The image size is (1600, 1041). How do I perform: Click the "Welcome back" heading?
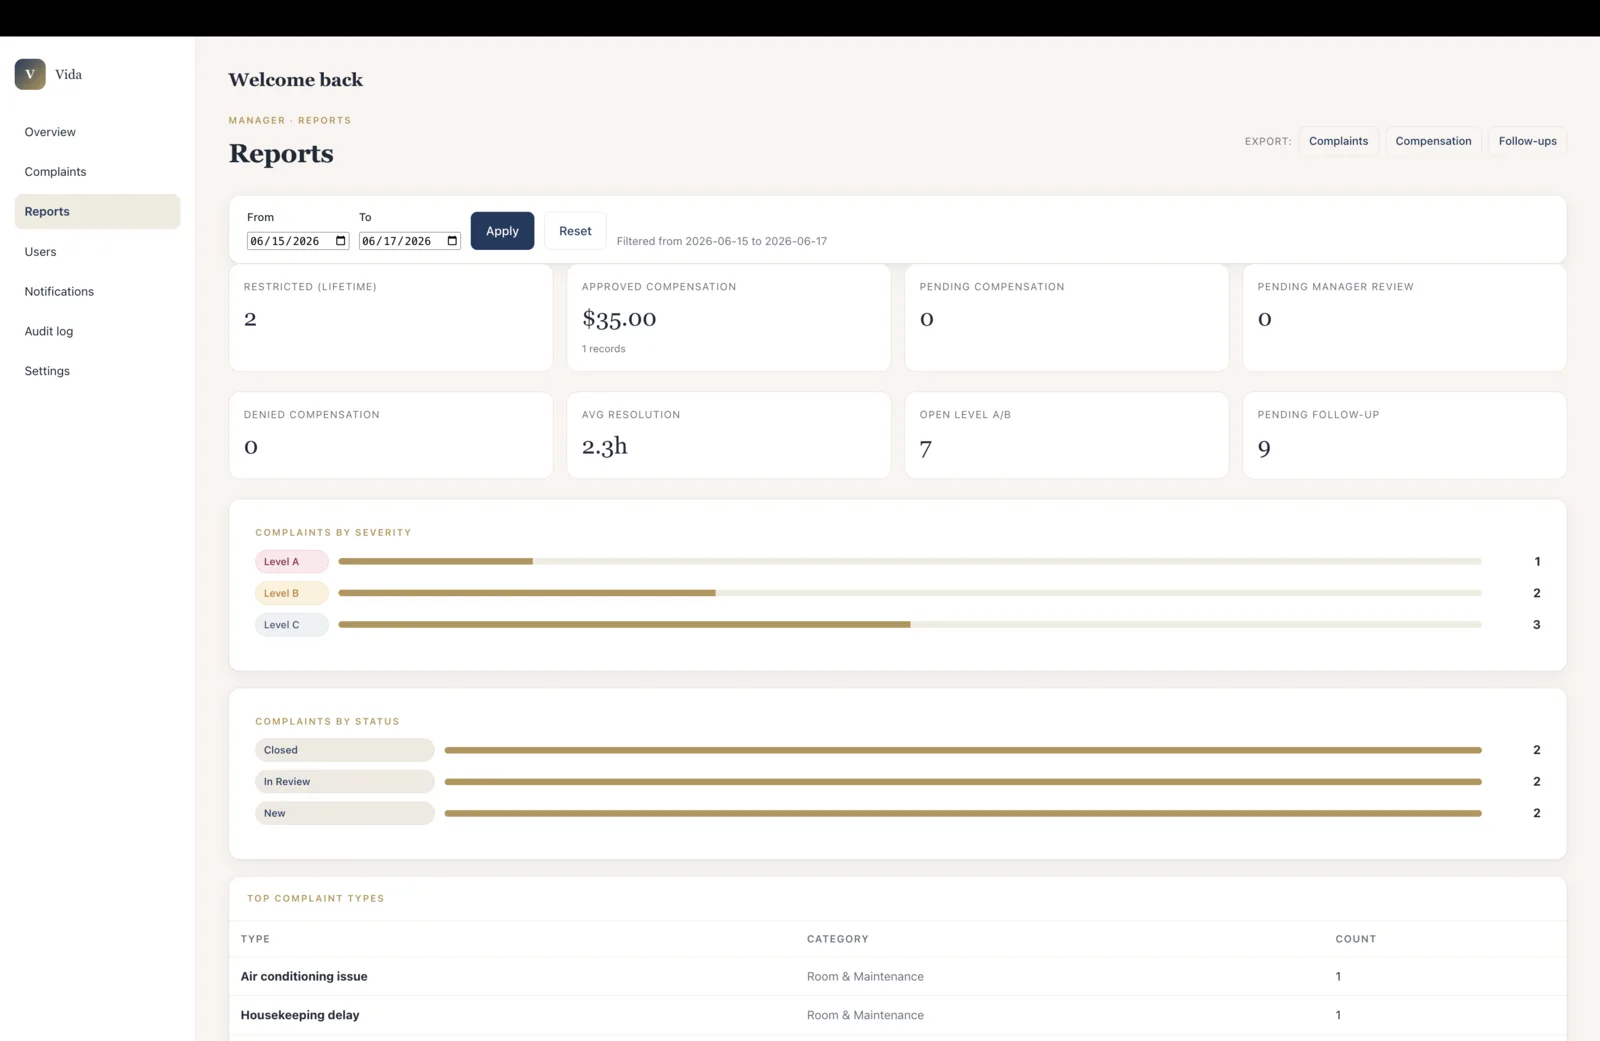296,80
